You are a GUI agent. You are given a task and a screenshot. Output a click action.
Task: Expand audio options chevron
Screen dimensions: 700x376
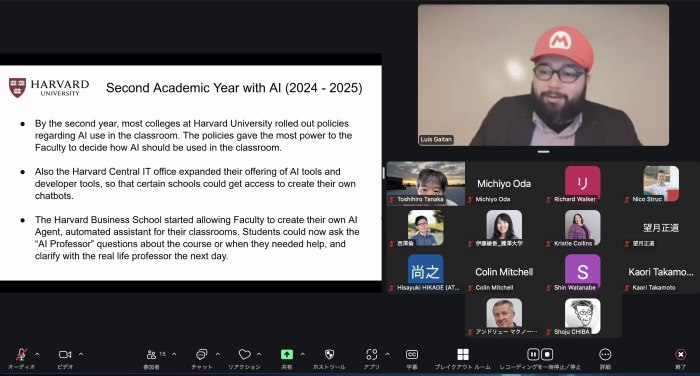[37, 354]
